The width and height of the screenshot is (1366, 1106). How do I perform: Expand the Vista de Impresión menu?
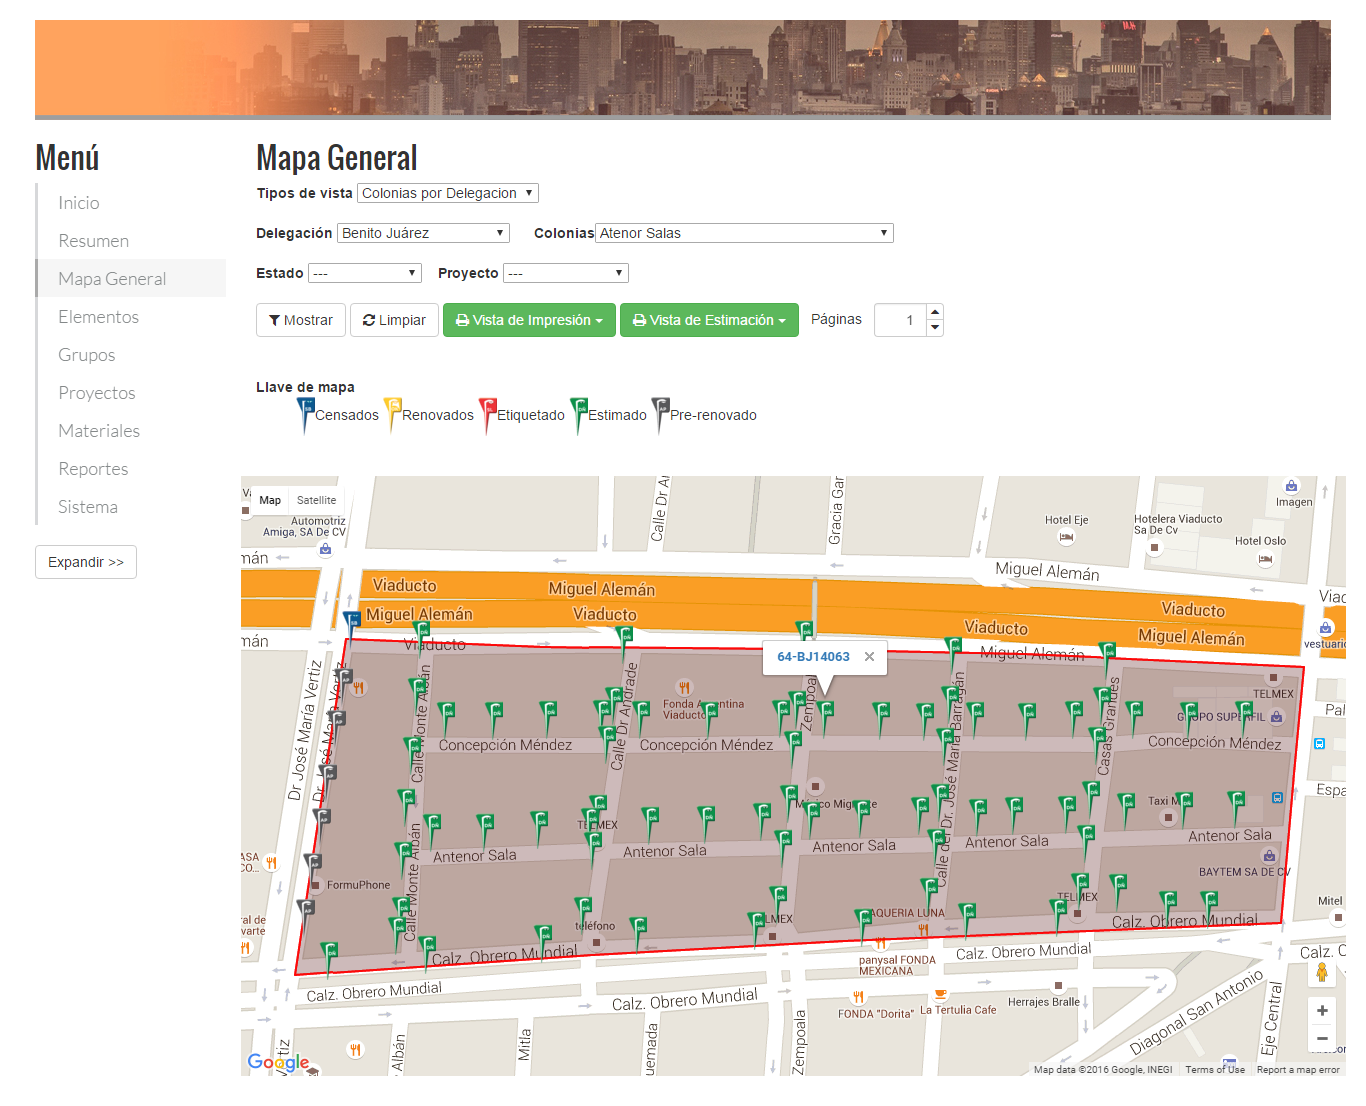click(x=529, y=320)
